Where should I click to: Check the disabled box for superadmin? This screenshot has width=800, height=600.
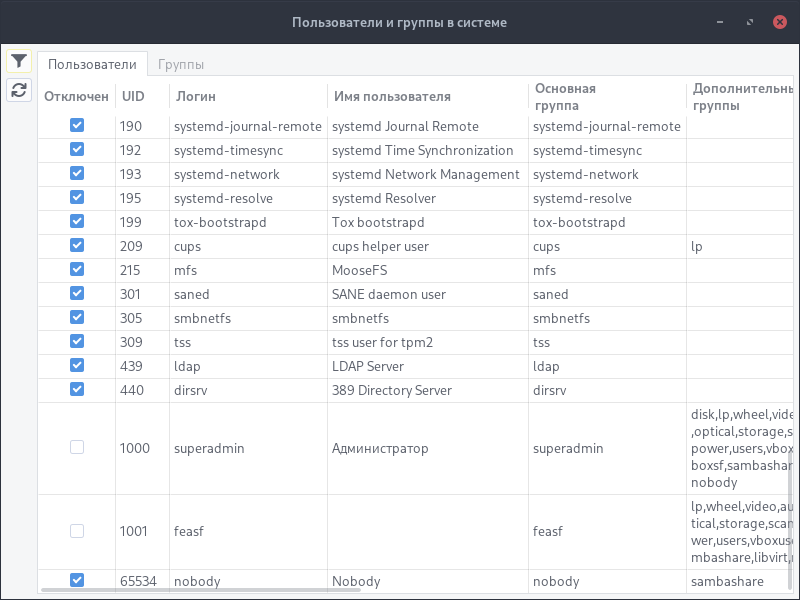[77, 448]
